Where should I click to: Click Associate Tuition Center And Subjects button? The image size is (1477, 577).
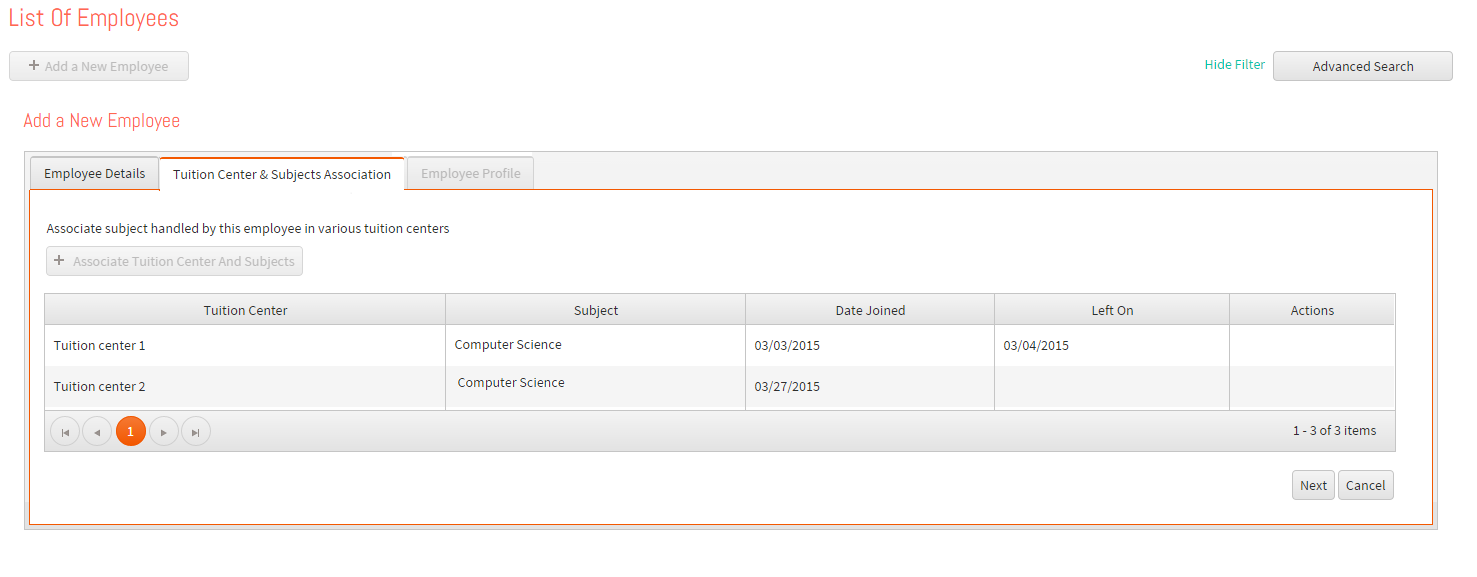pyautogui.click(x=174, y=261)
